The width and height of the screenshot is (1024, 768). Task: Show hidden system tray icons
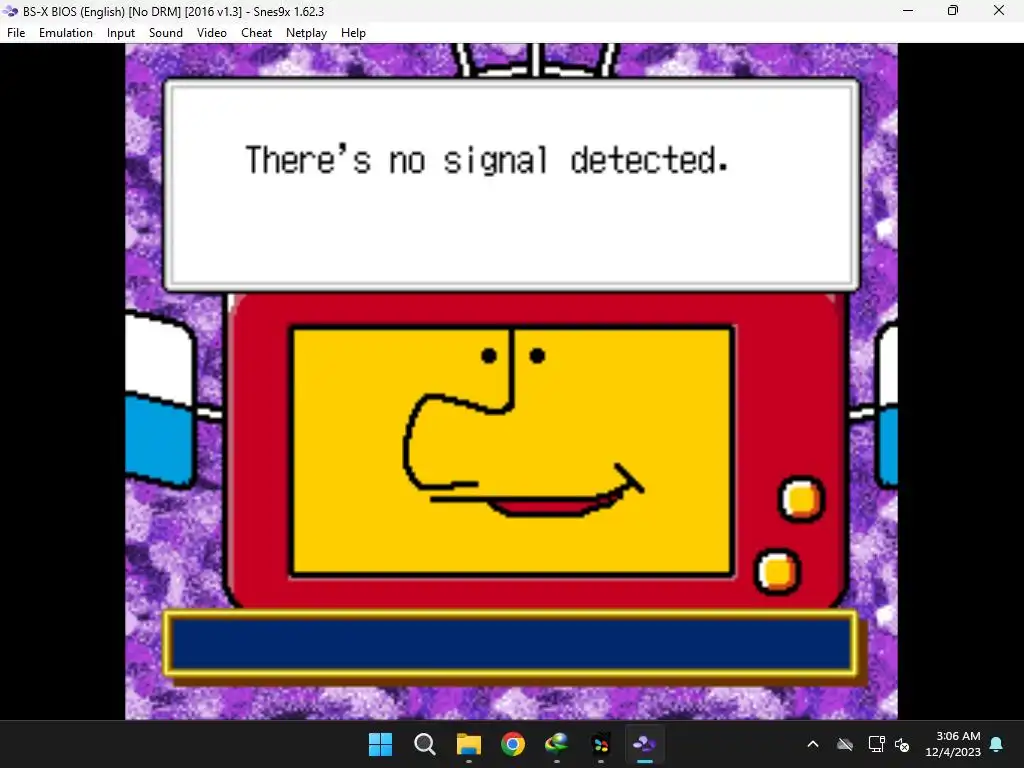click(x=813, y=744)
